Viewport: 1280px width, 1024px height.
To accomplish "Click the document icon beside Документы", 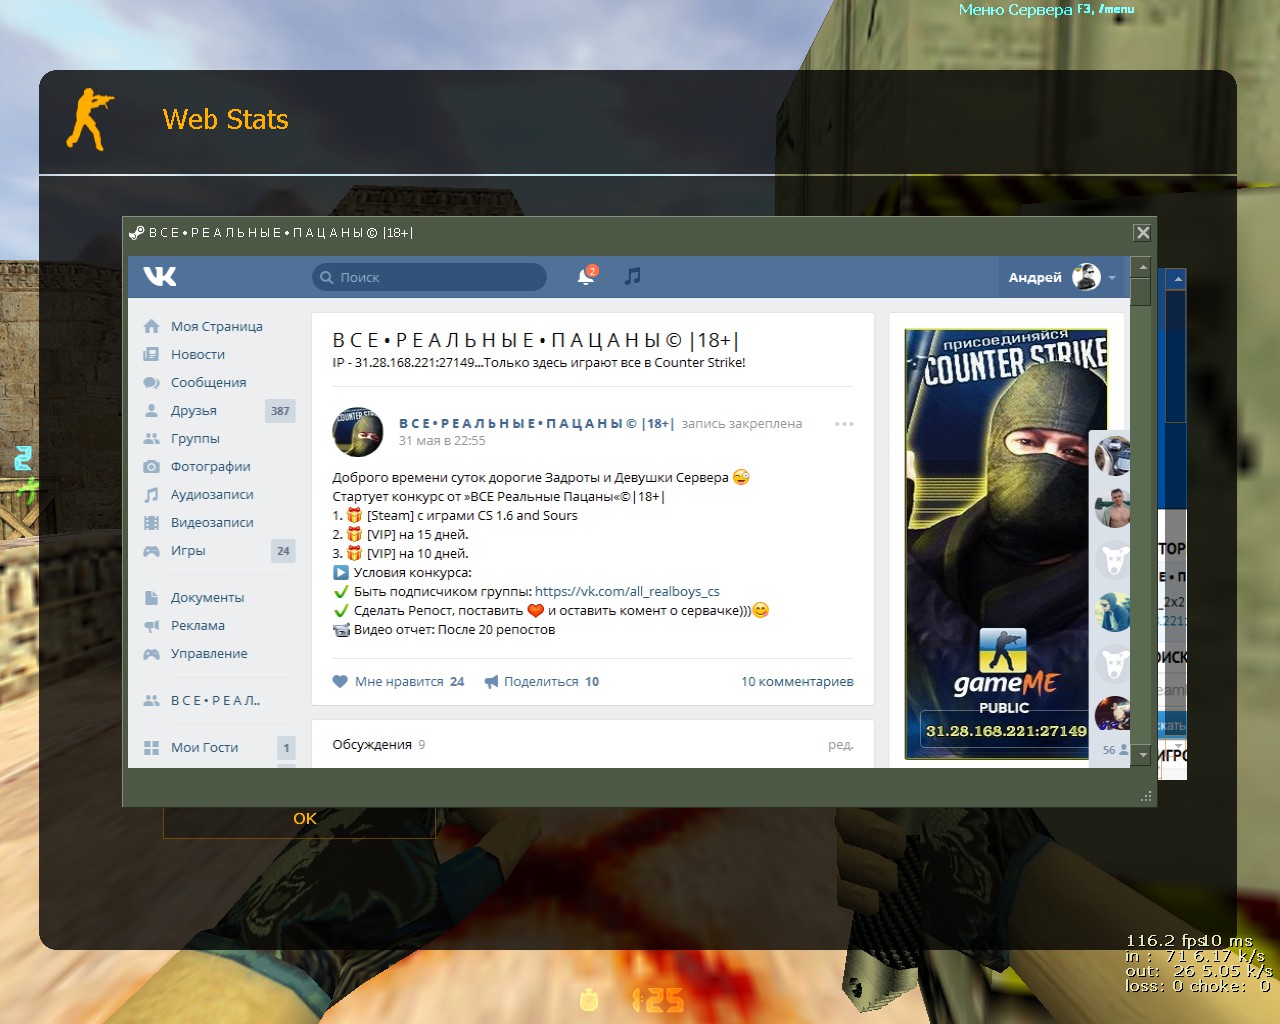I will [x=151, y=597].
